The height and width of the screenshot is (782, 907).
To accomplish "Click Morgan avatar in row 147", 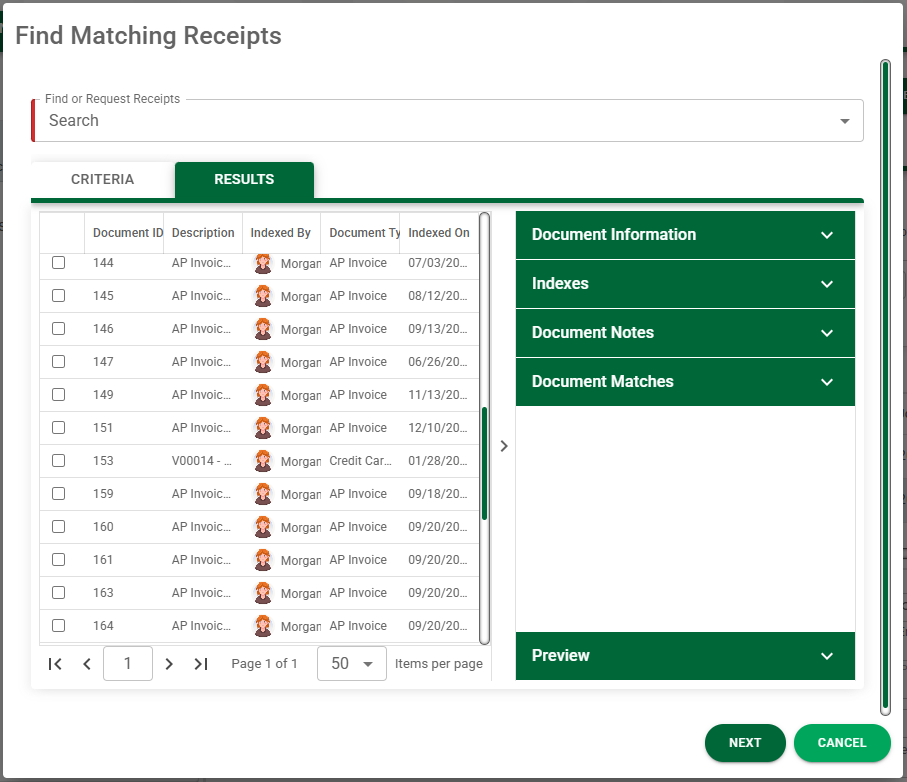I will point(263,362).
